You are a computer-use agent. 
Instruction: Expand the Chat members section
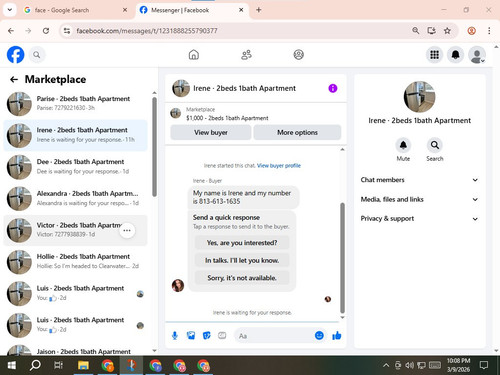419,180
